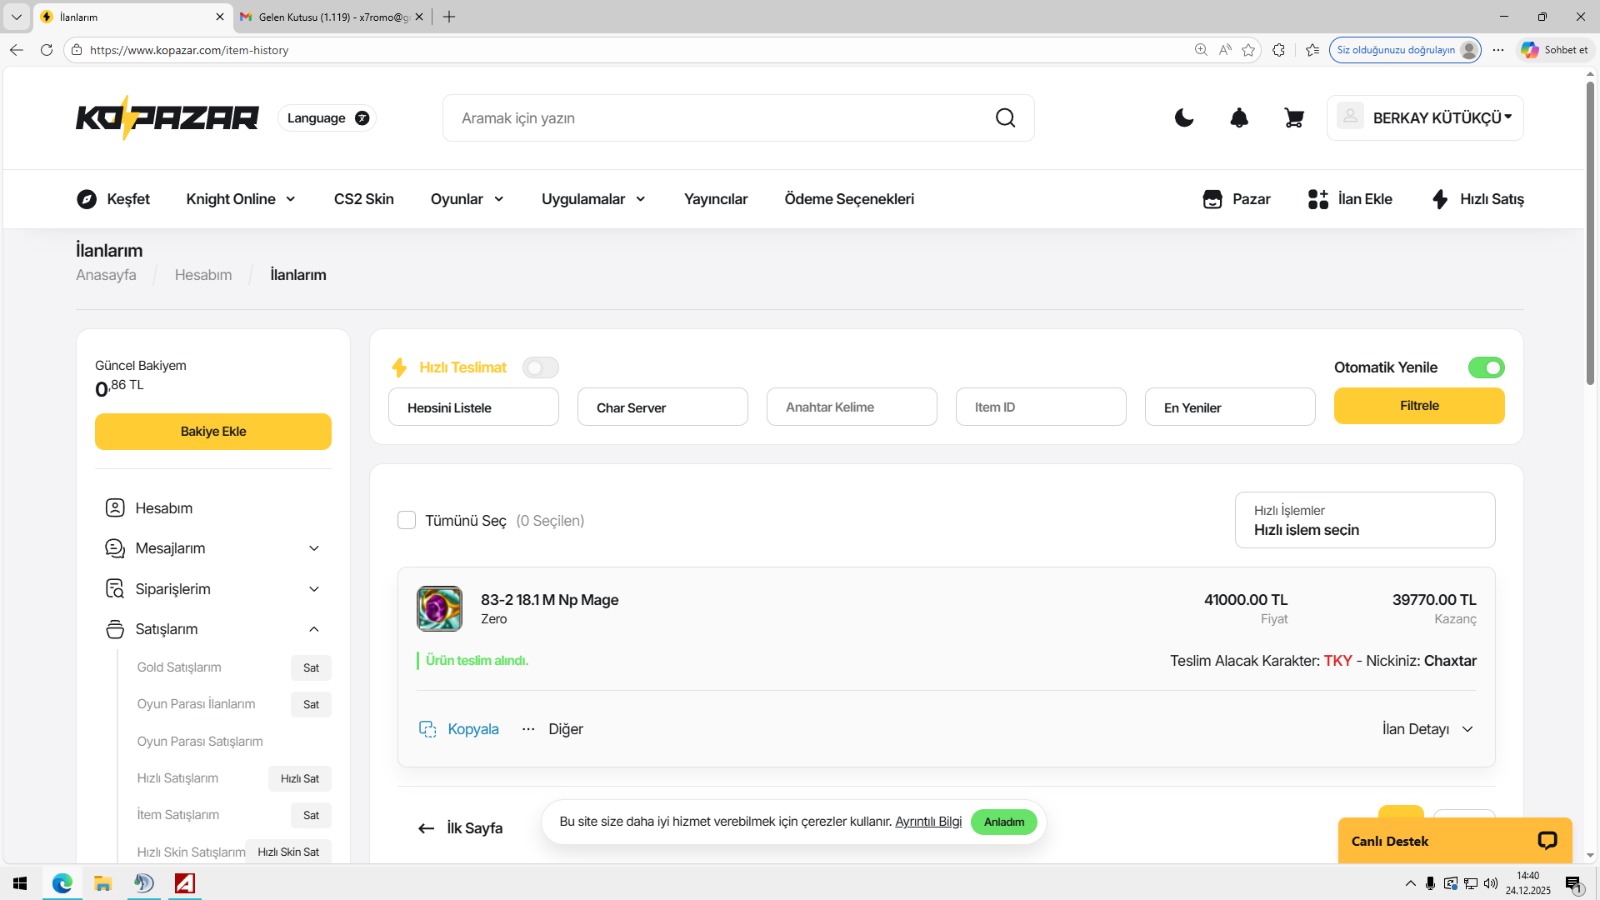Click the Pazar store icon
The width and height of the screenshot is (1600, 900).
[1212, 199]
